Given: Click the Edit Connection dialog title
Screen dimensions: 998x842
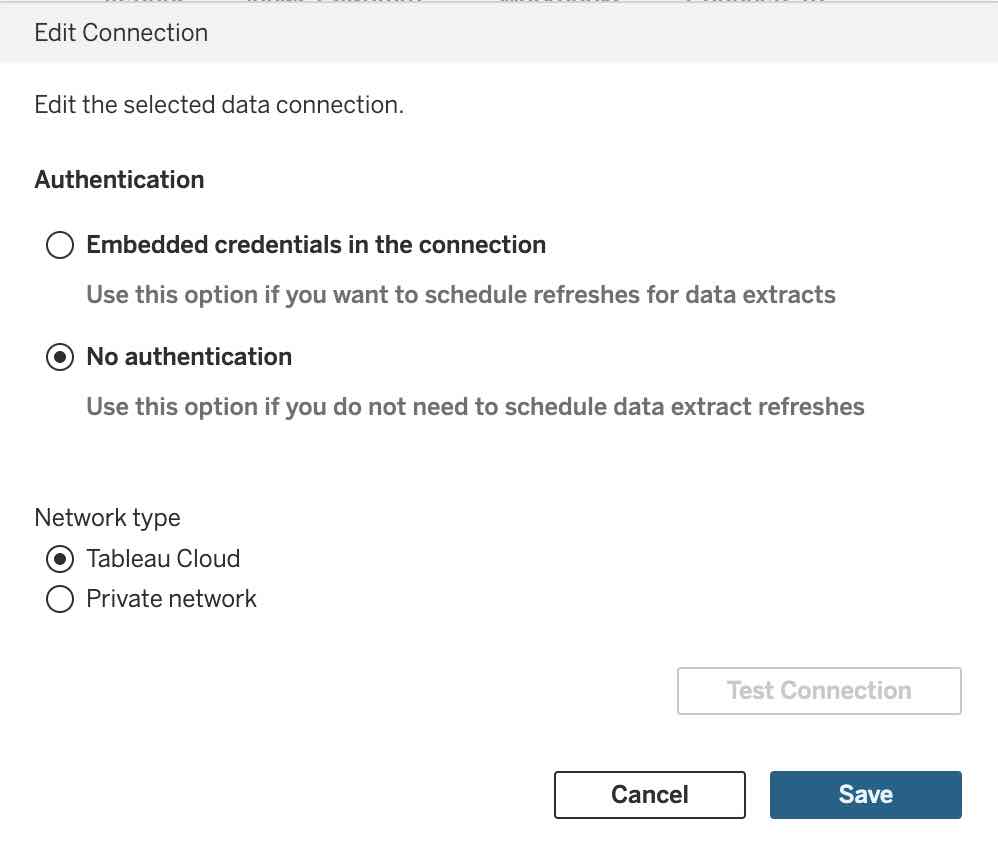Looking at the screenshot, I should click(x=121, y=32).
